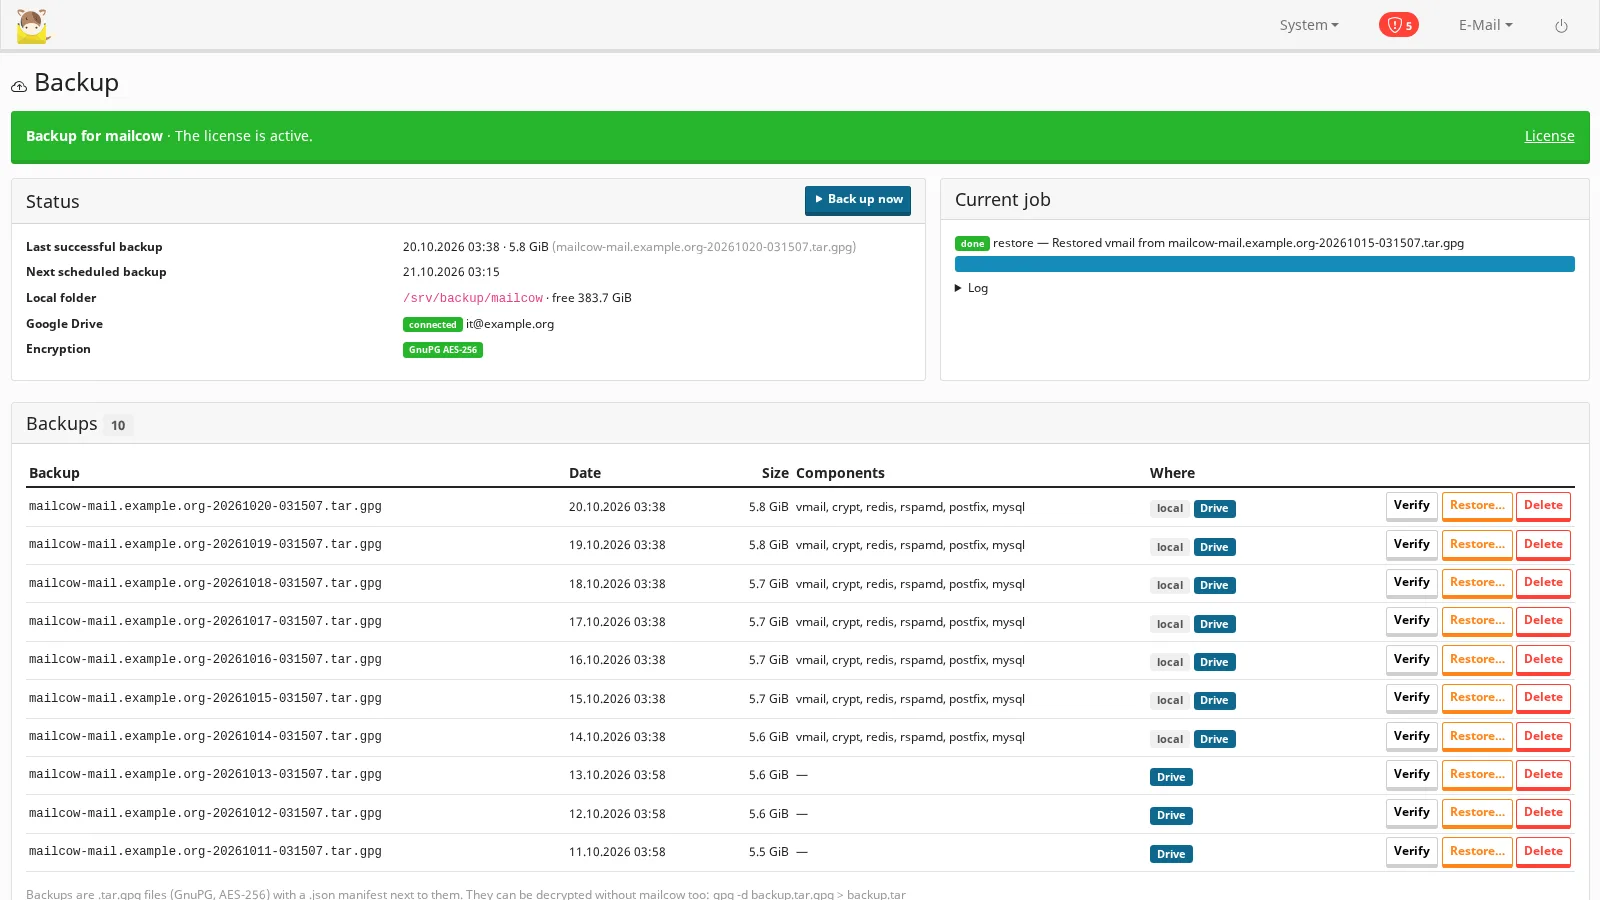Click the GnuPG AES-256 encryption badge
The width and height of the screenshot is (1600, 900).
click(x=442, y=350)
